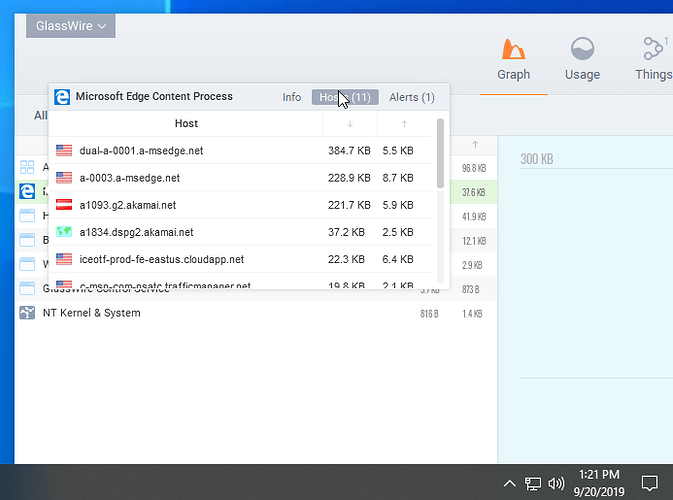Select host dual-a-0001.a-msedge.net
This screenshot has height=500, width=673.
(x=141, y=151)
